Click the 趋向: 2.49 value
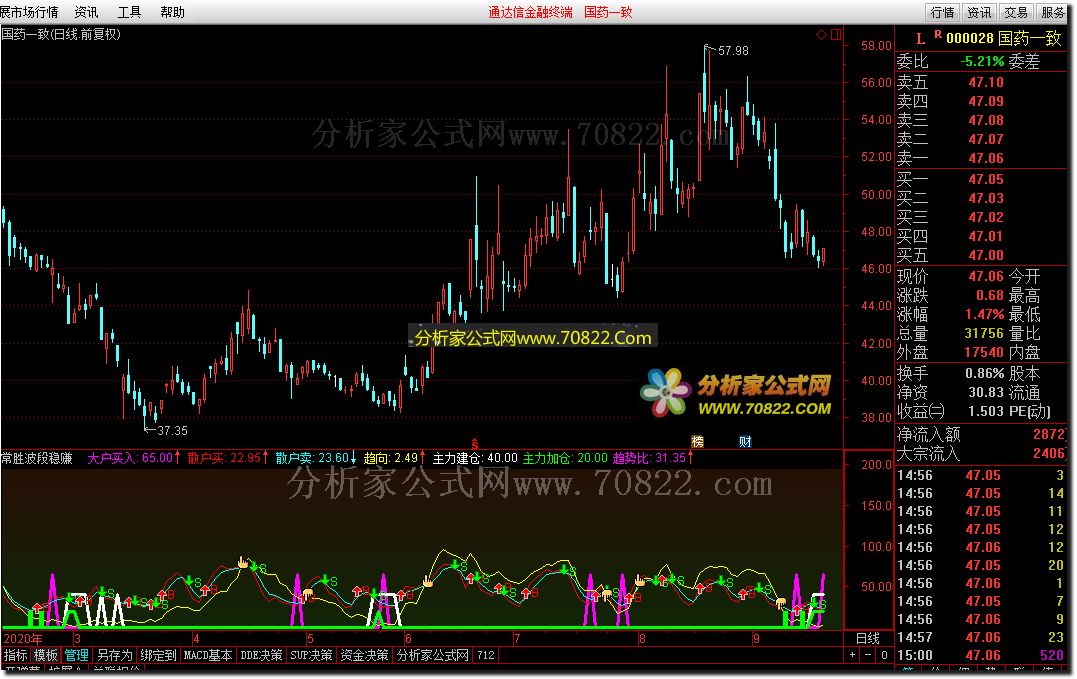The width and height of the screenshot is (1077, 679). [x=394, y=458]
